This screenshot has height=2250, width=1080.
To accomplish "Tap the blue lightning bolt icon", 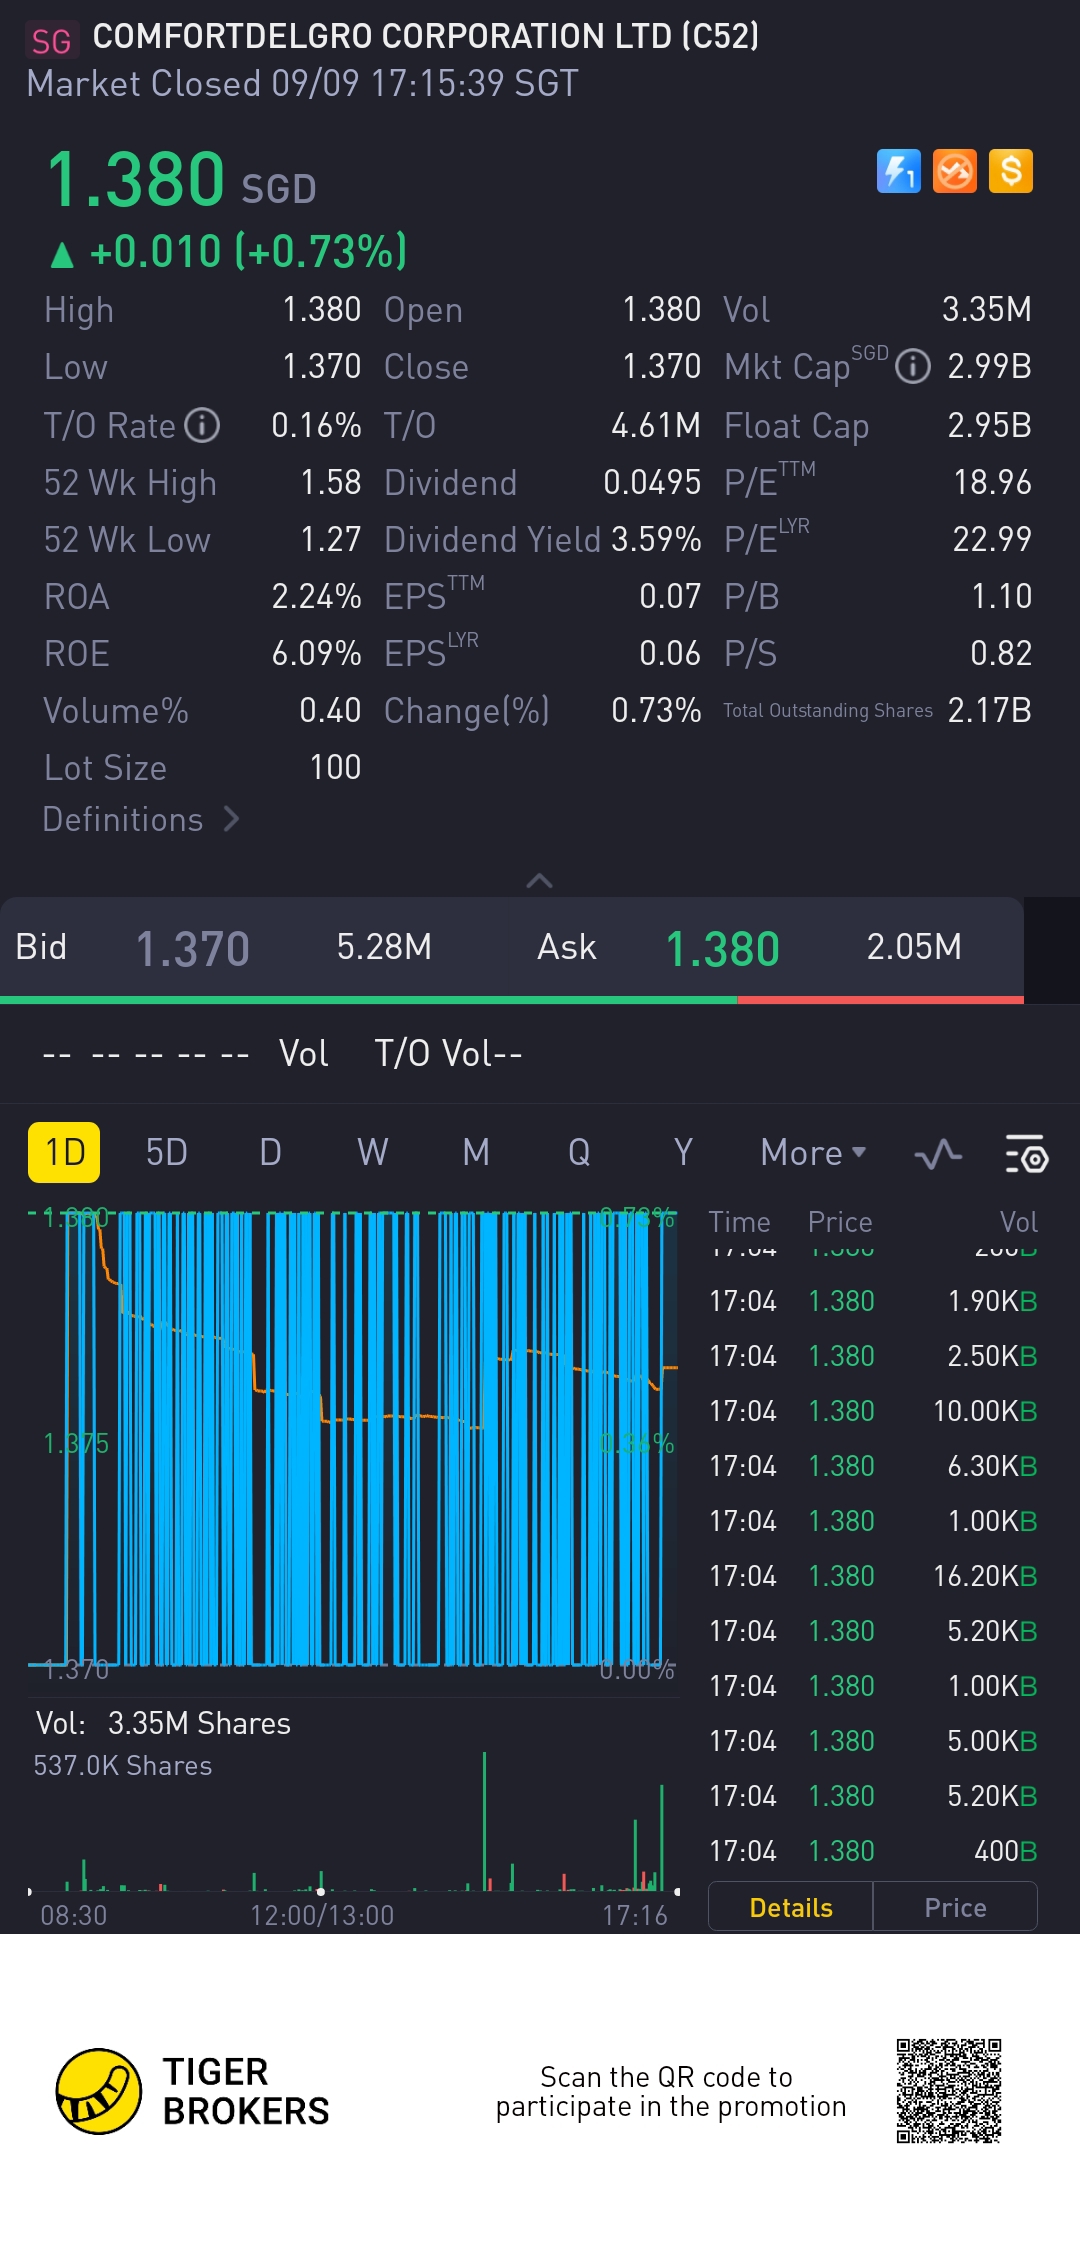I will coord(898,171).
